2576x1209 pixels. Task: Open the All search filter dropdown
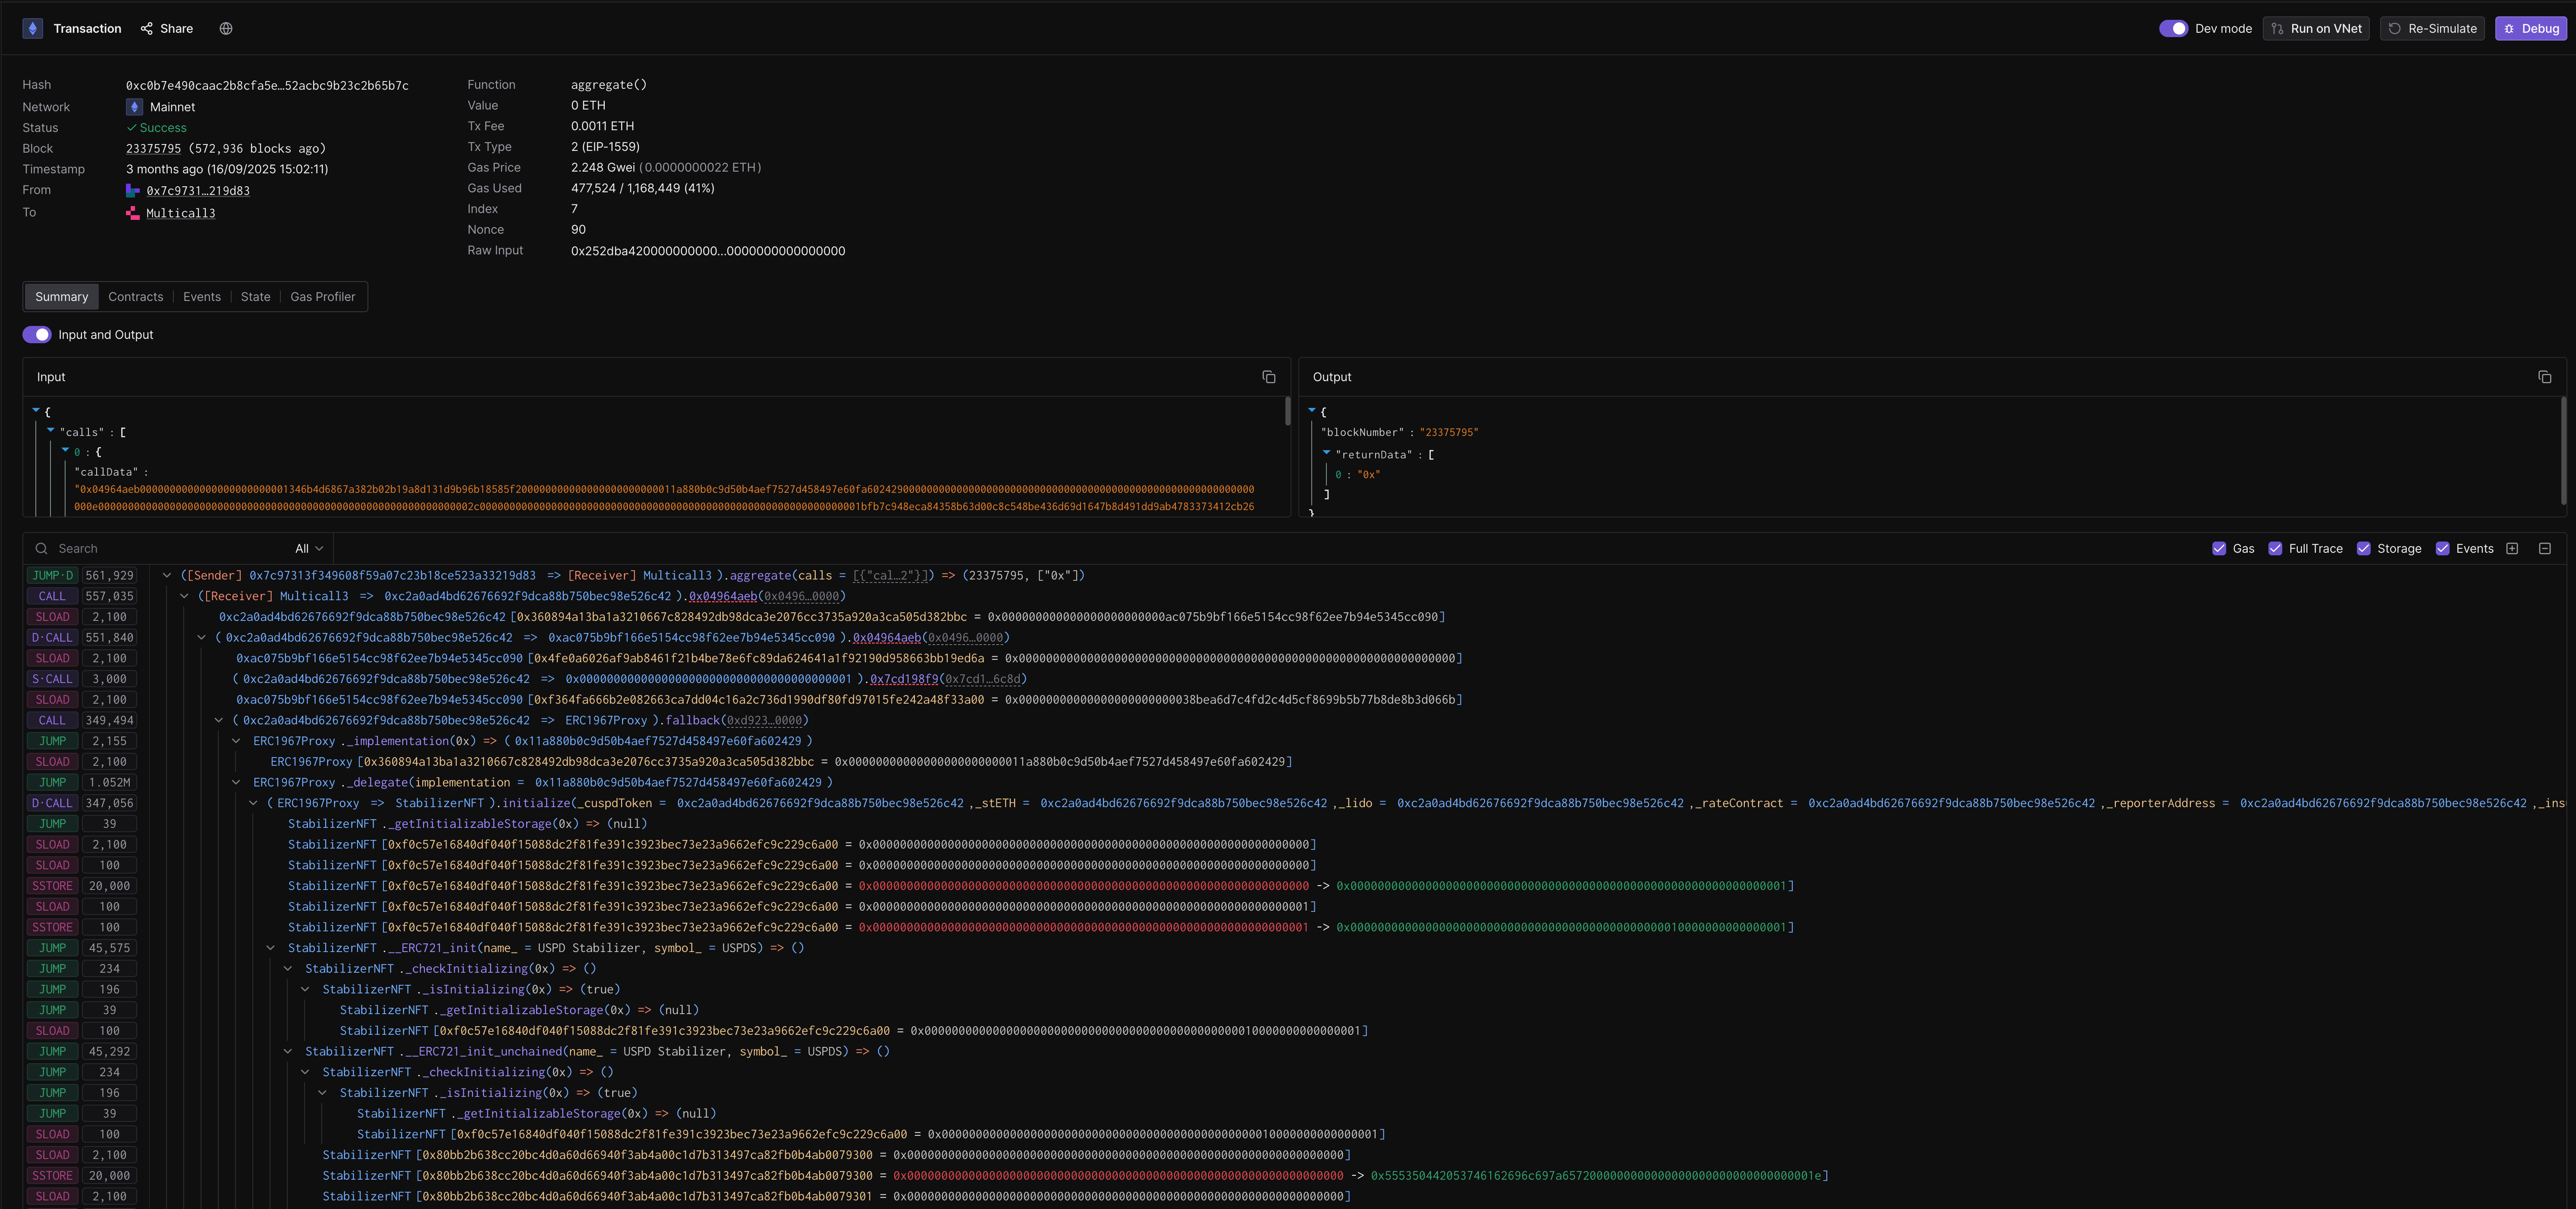point(307,548)
